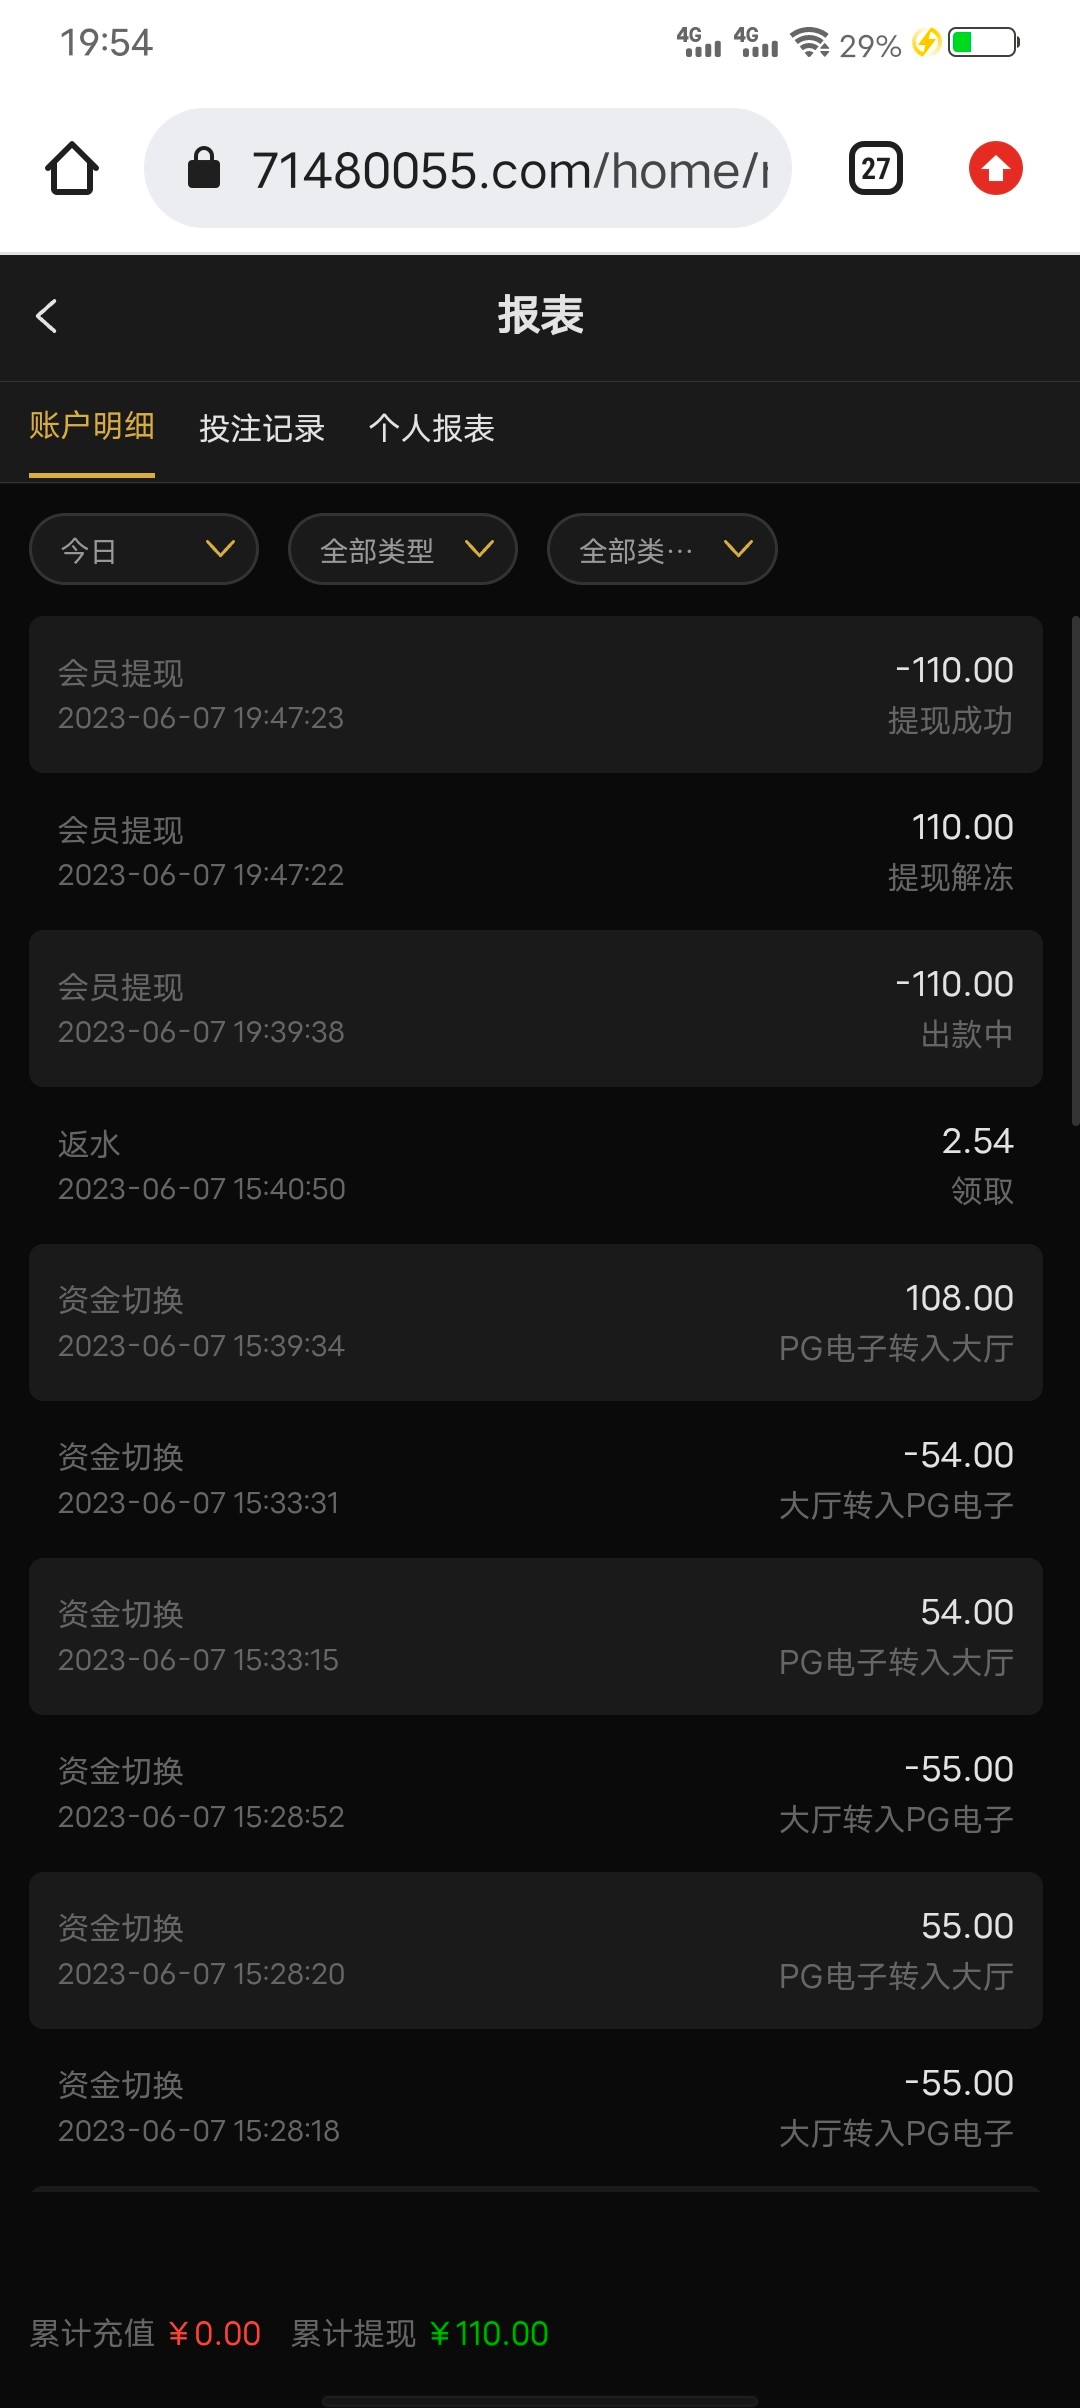Switch to the 个人报表 tab
Screen dimensions: 1080x2408
tap(432, 429)
